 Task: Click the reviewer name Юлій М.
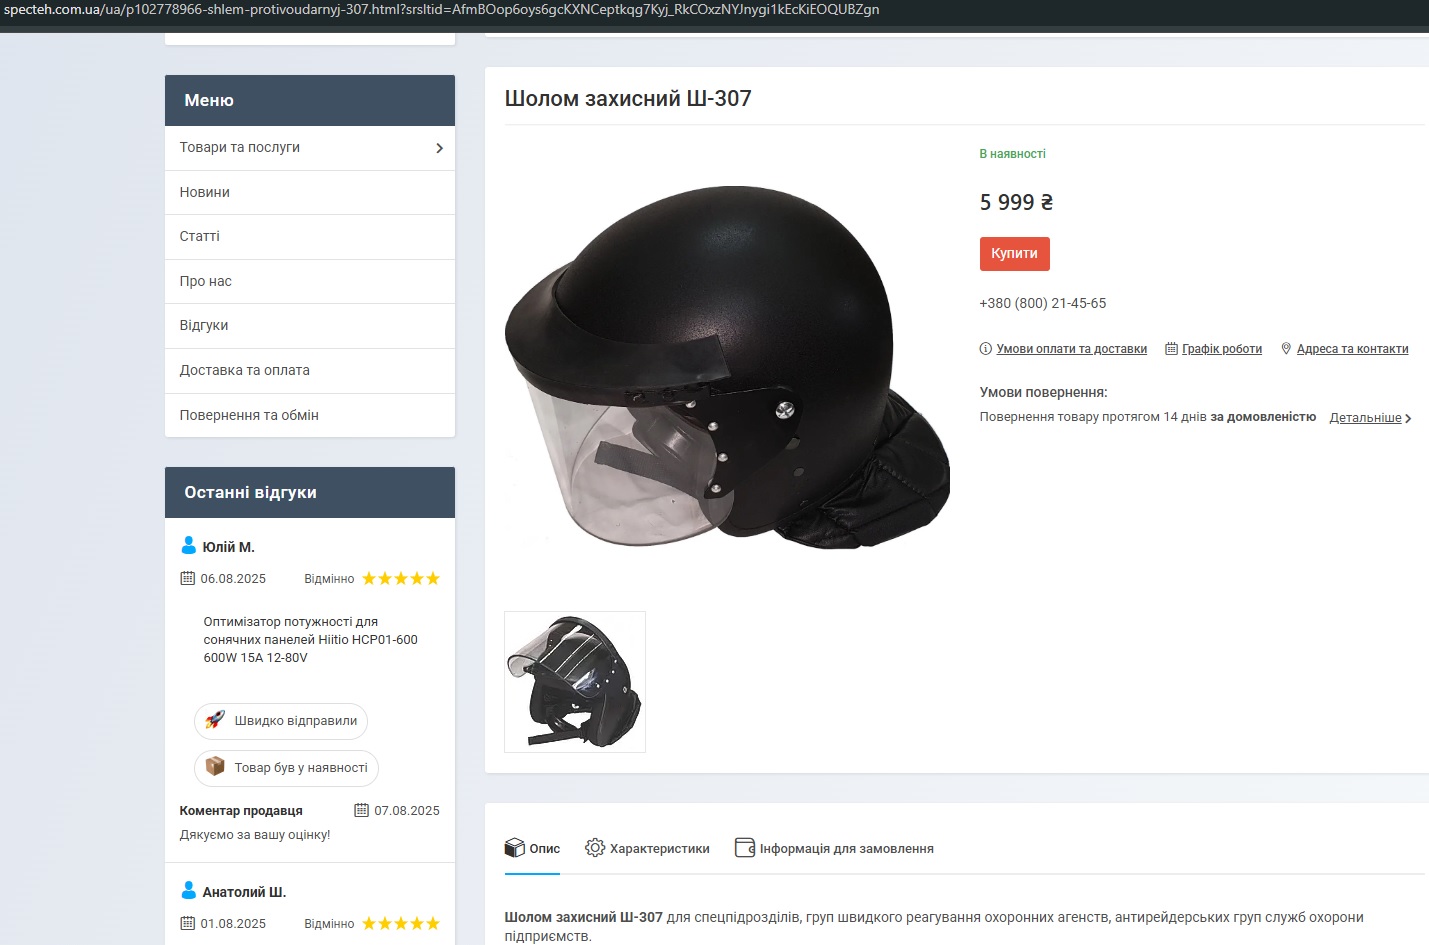[229, 547]
